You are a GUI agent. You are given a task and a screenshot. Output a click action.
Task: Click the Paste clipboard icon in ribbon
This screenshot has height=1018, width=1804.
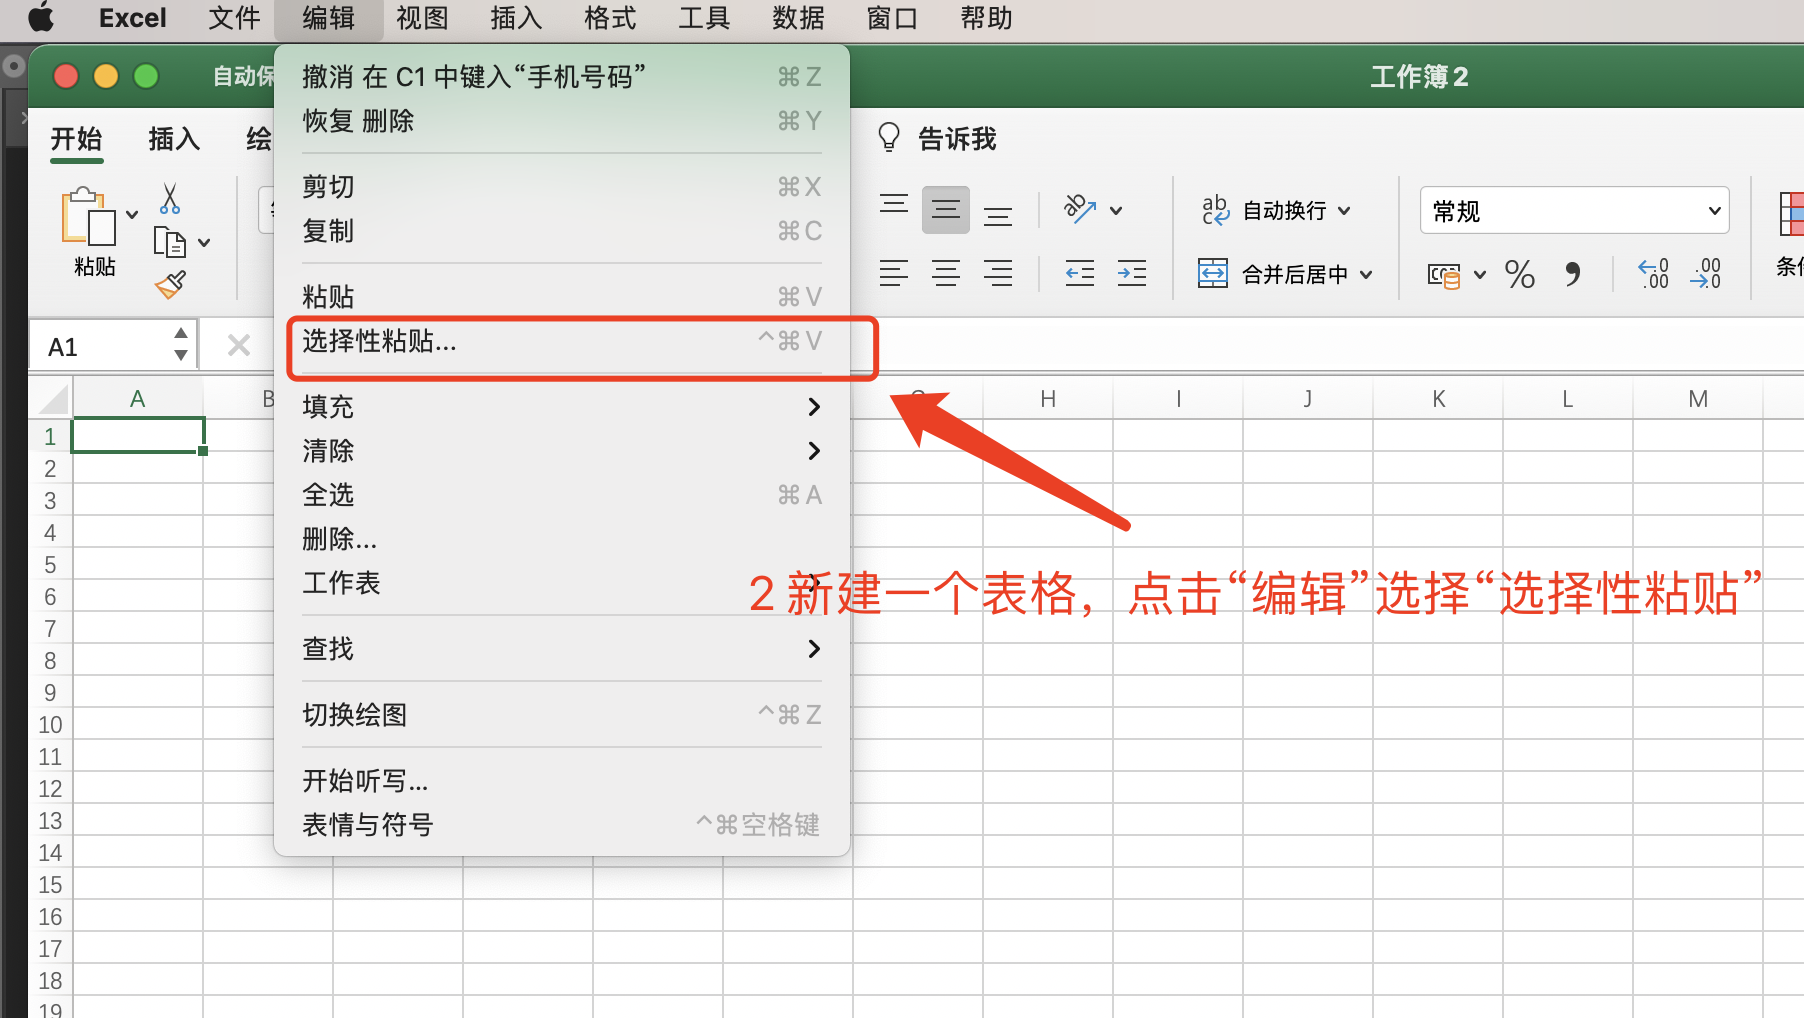(x=88, y=217)
